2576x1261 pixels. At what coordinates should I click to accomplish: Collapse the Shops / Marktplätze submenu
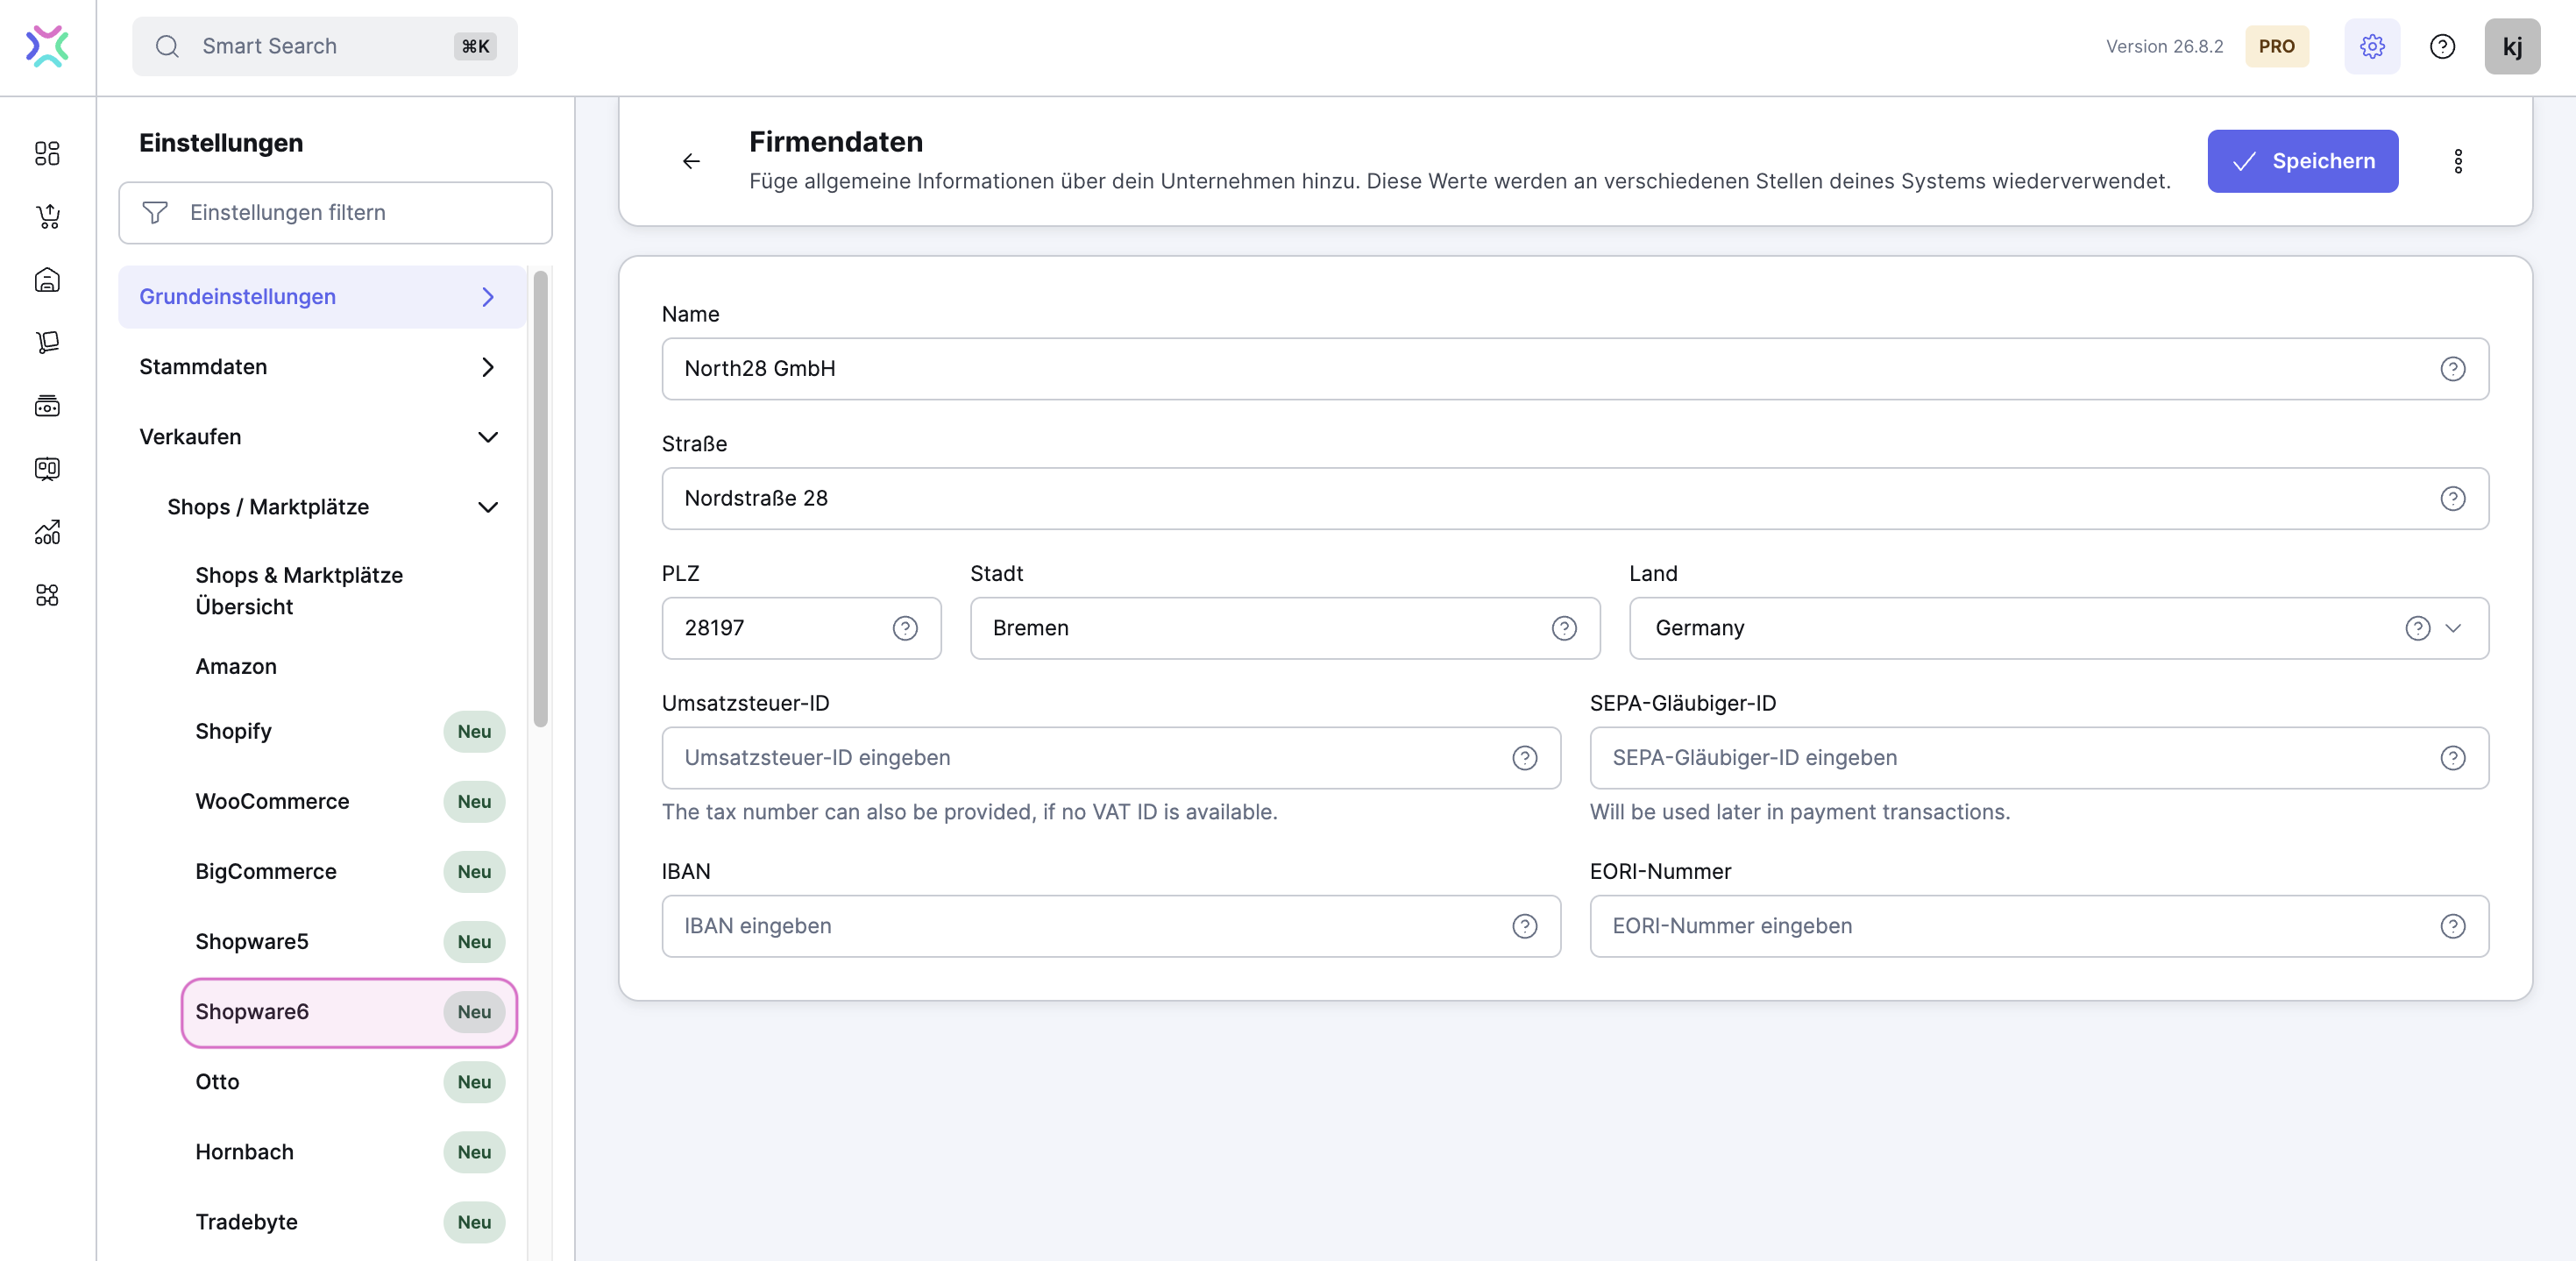click(x=487, y=507)
